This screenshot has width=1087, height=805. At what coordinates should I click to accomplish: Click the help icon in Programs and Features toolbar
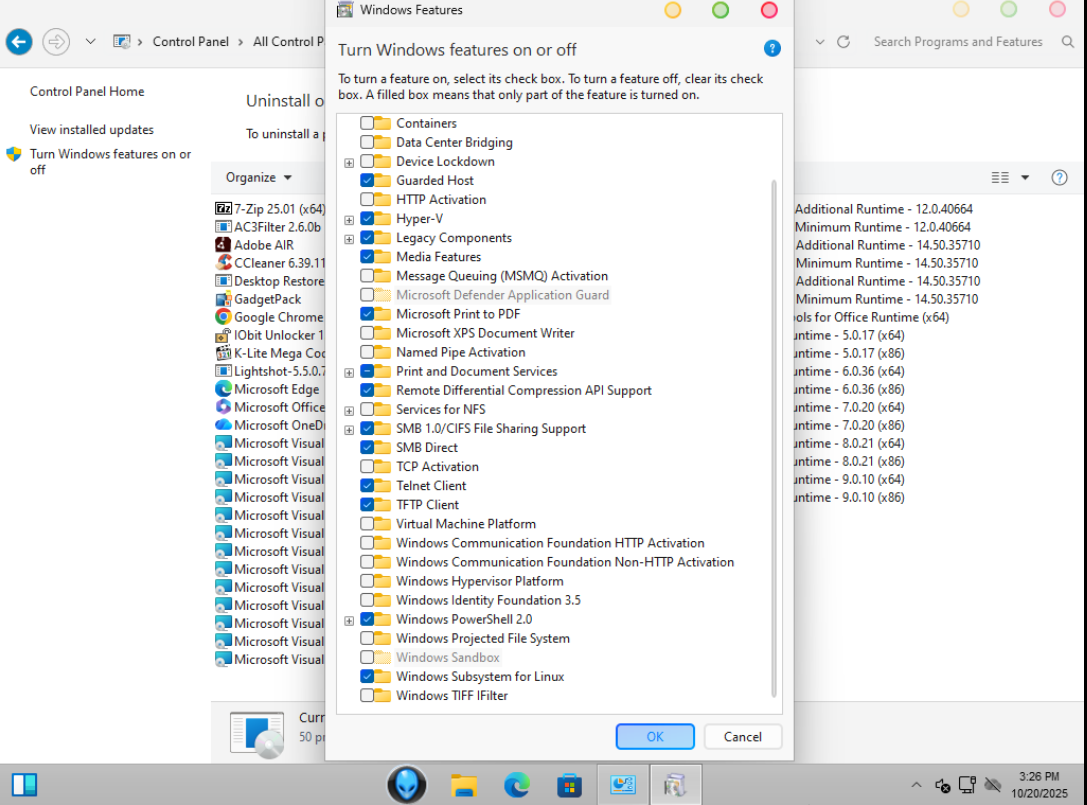[x=1059, y=178]
